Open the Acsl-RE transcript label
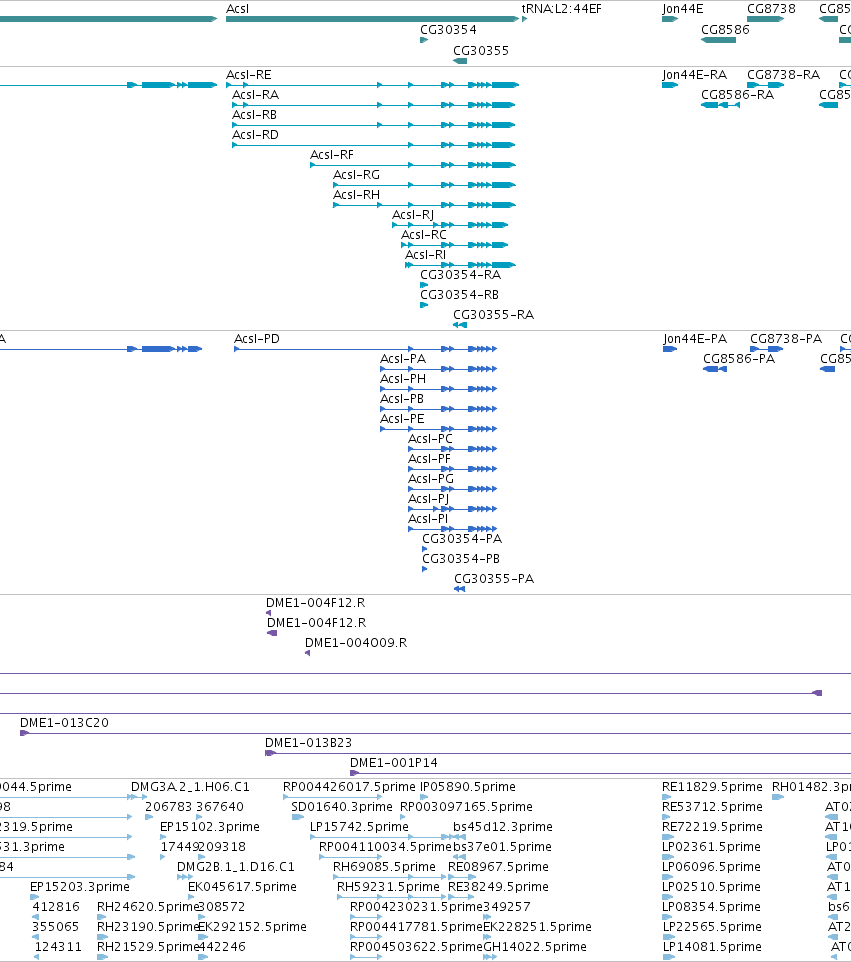 pyautogui.click(x=248, y=75)
